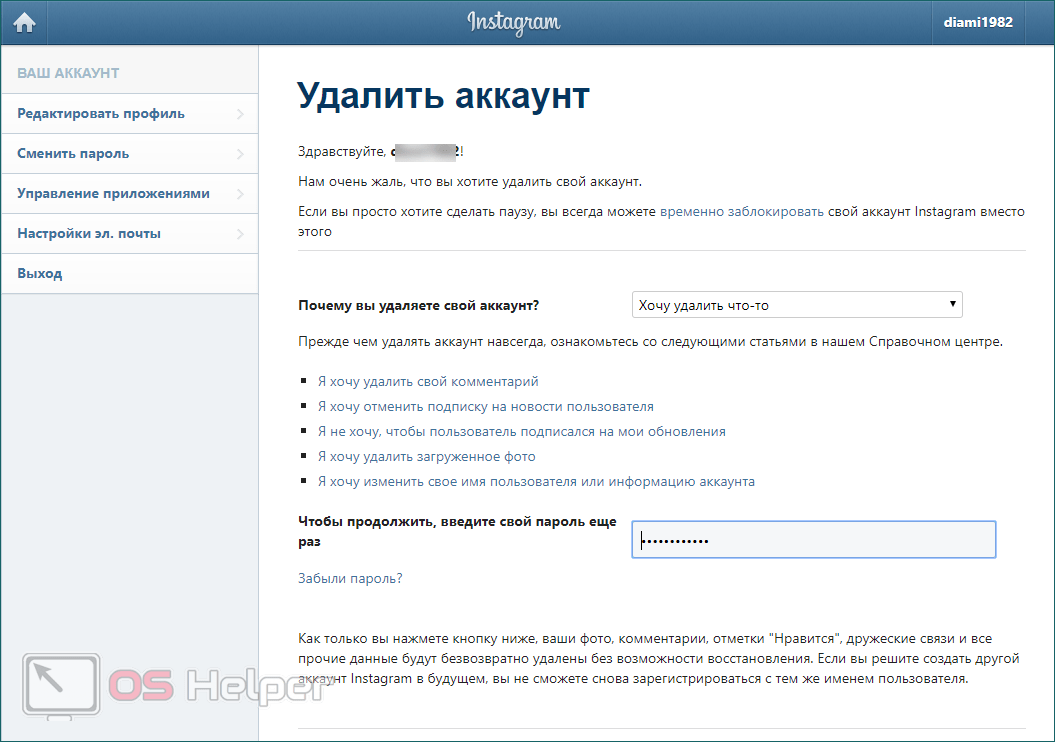Open the временно заблокировать link
This screenshot has width=1055, height=742.
[x=741, y=212]
